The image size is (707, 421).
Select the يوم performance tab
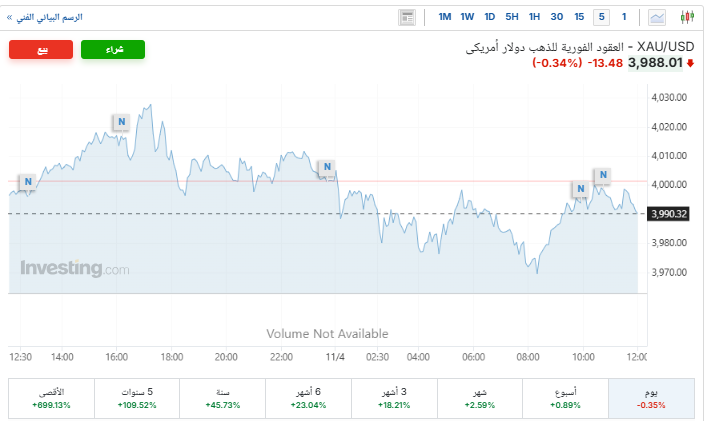(x=651, y=398)
